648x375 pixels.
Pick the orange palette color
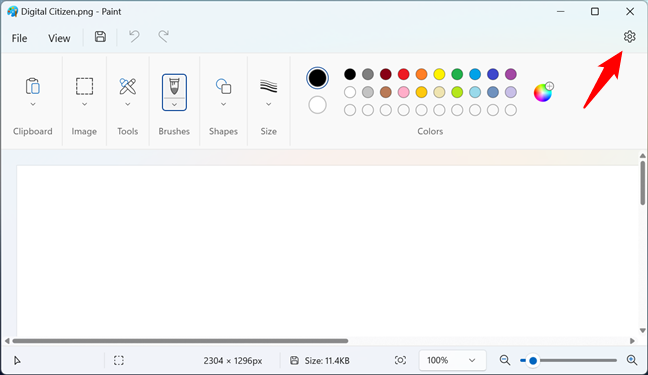[x=422, y=74]
